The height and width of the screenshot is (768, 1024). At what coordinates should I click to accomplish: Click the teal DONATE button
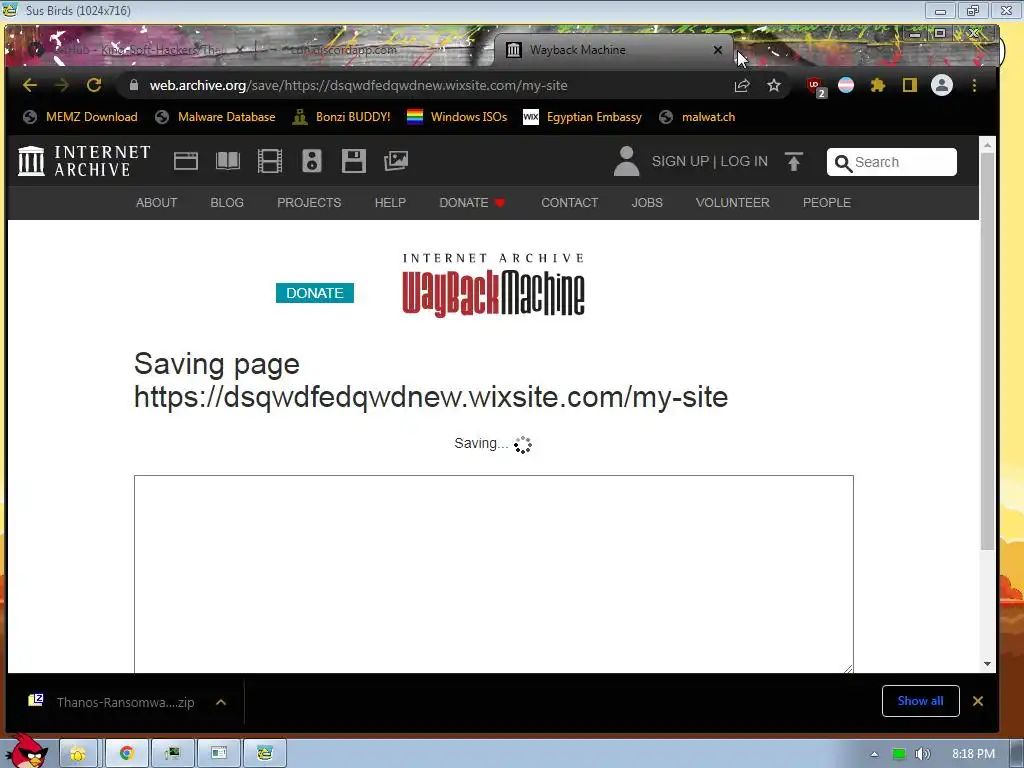coord(315,293)
